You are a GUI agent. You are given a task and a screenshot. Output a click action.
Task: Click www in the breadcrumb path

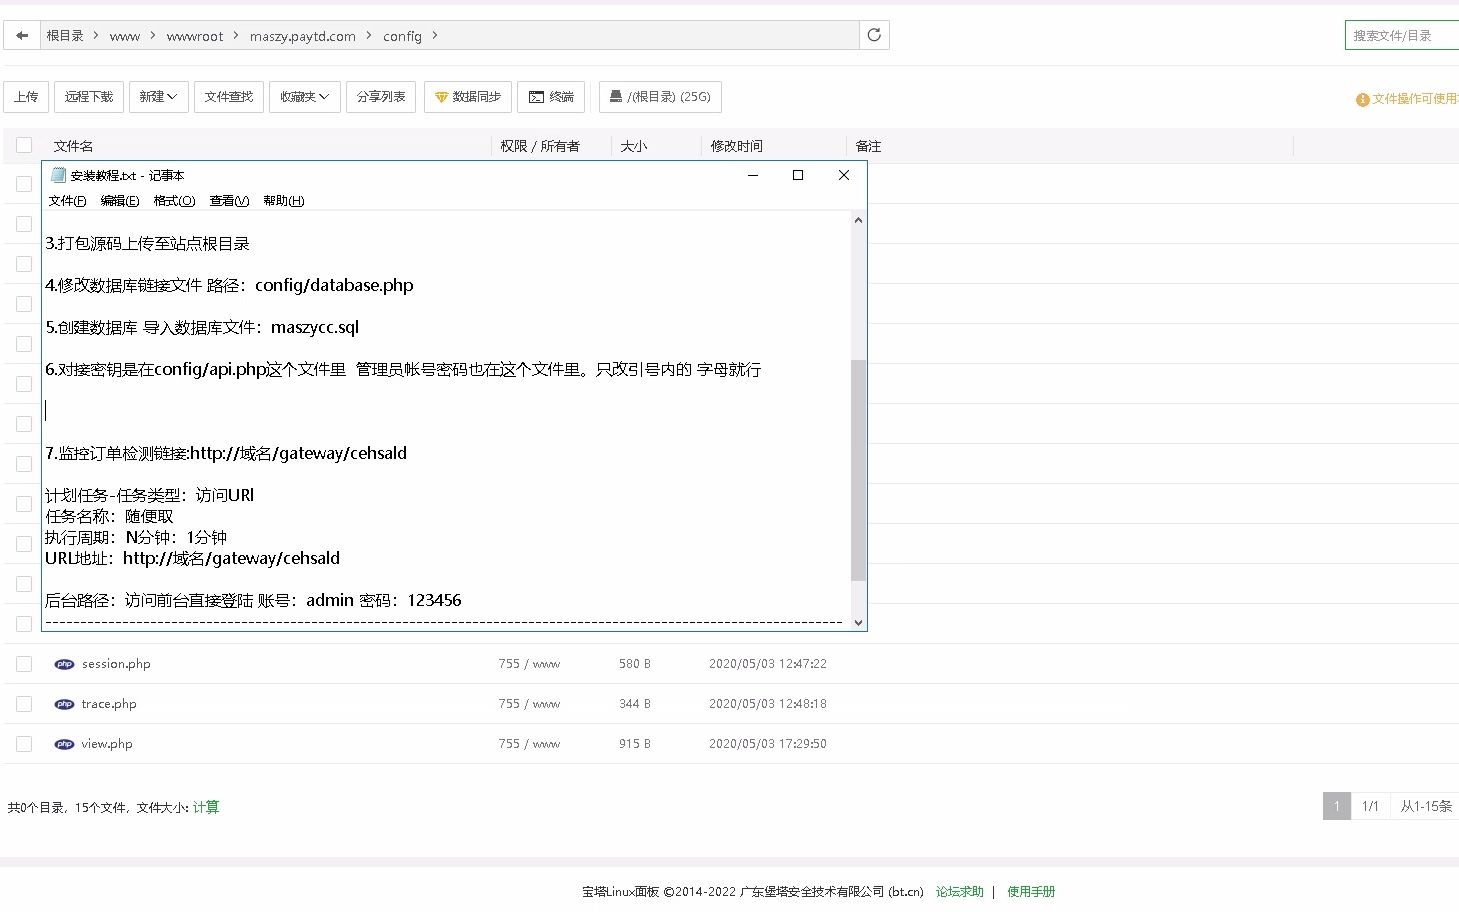pos(124,36)
